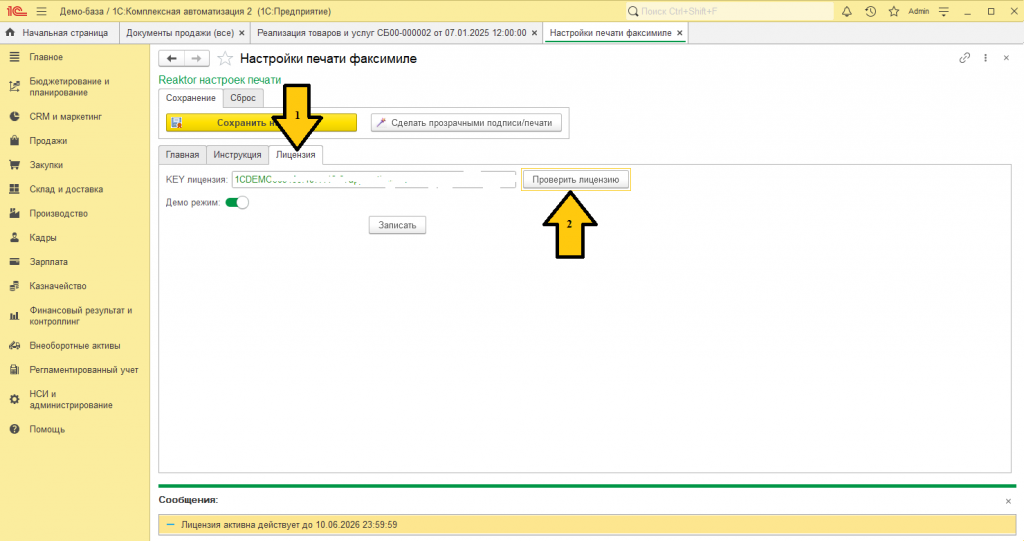Open the history clock icon

click(x=871, y=11)
